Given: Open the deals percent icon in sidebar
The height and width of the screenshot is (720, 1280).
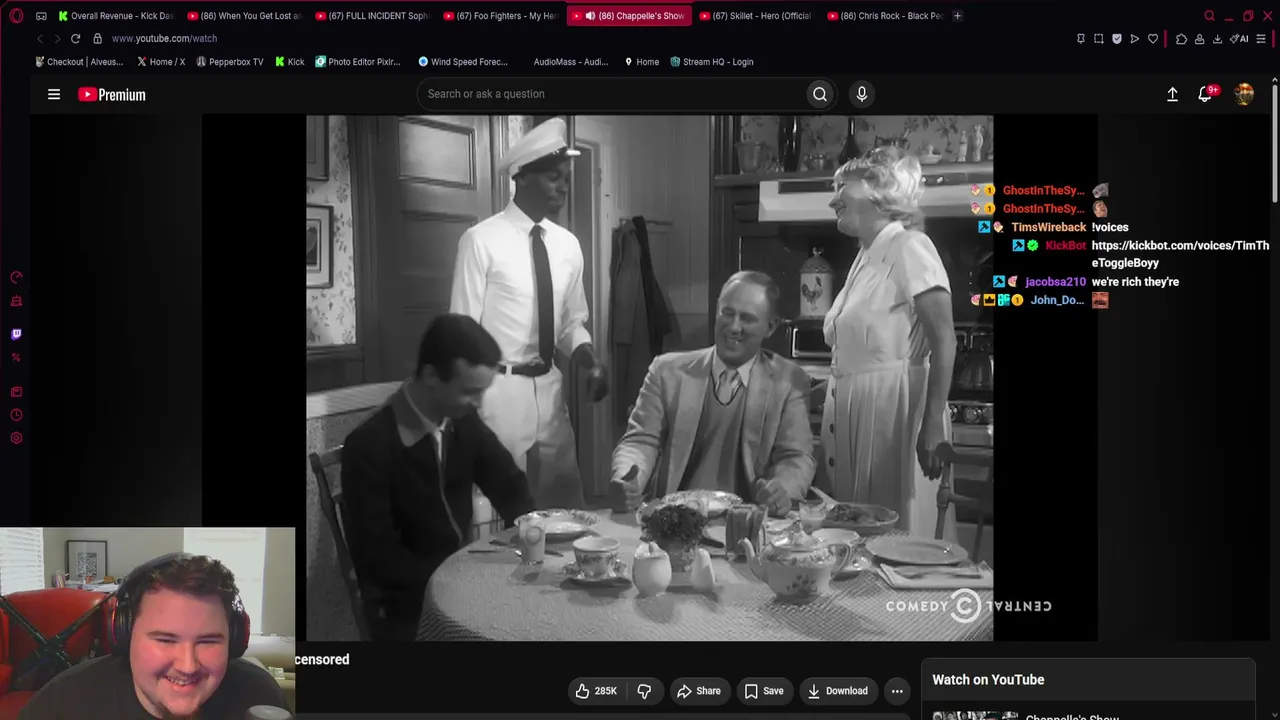Looking at the screenshot, I should tap(16, 358).
